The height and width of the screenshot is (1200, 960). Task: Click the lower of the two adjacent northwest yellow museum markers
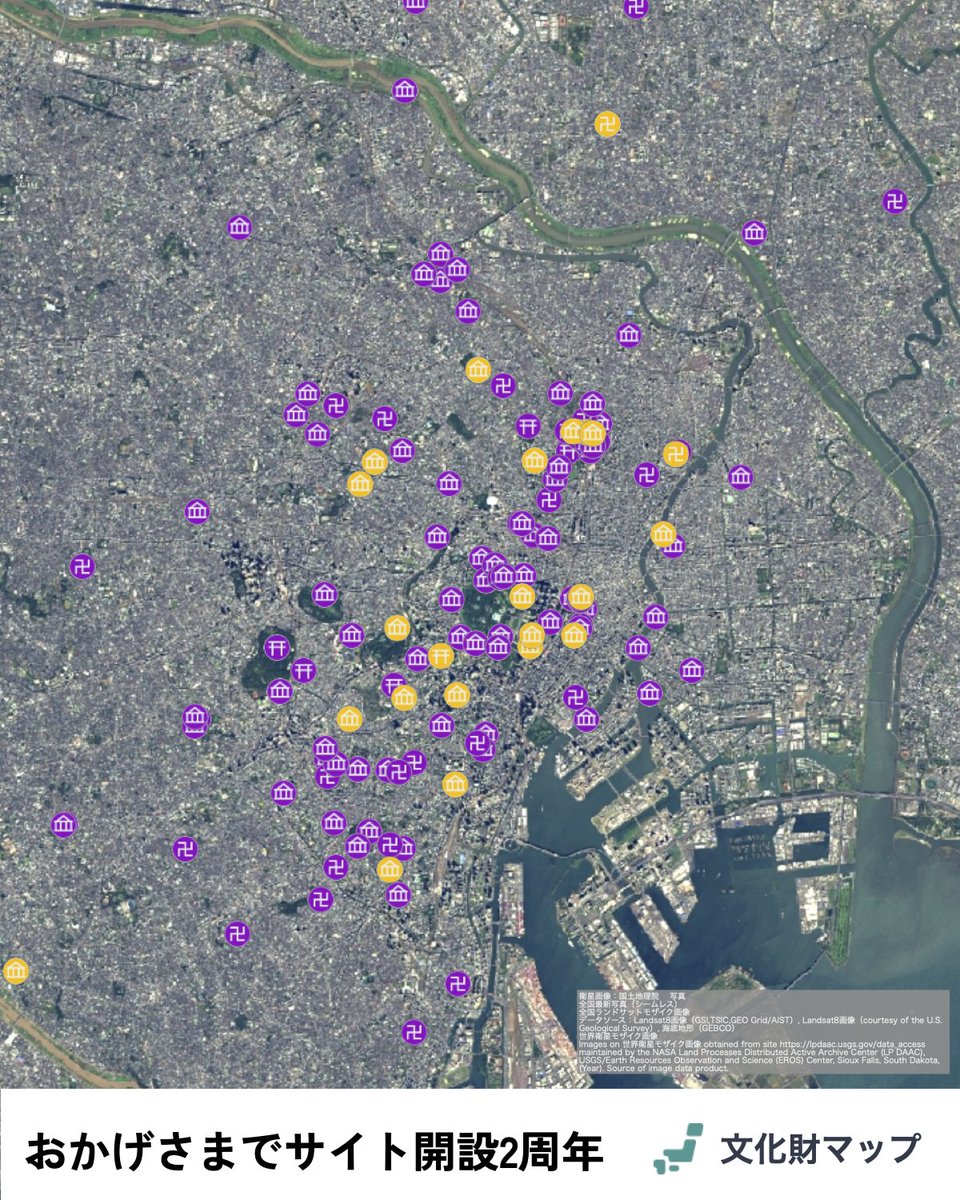360,484
